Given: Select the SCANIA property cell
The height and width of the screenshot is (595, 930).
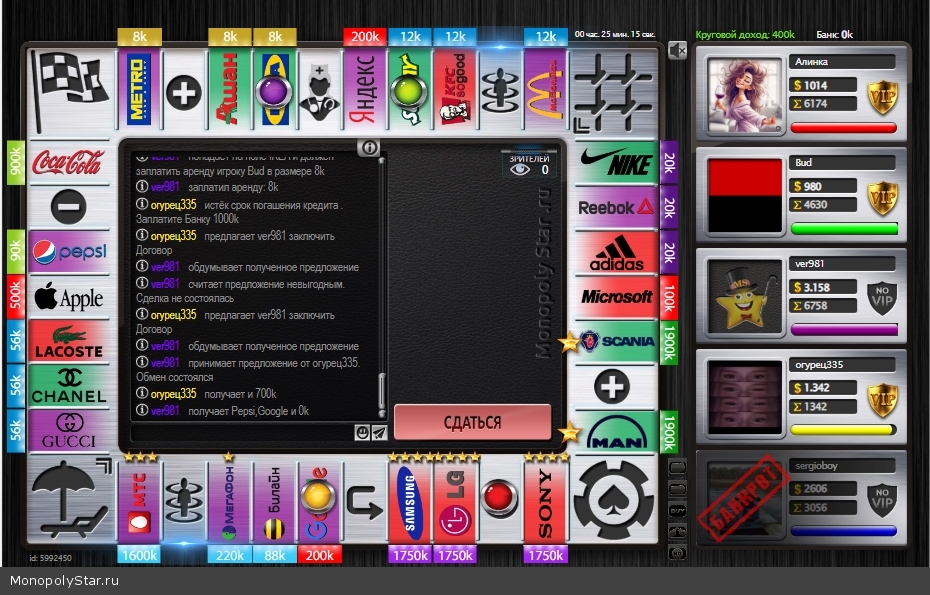Looking at the screenshot, I should 616,342.
